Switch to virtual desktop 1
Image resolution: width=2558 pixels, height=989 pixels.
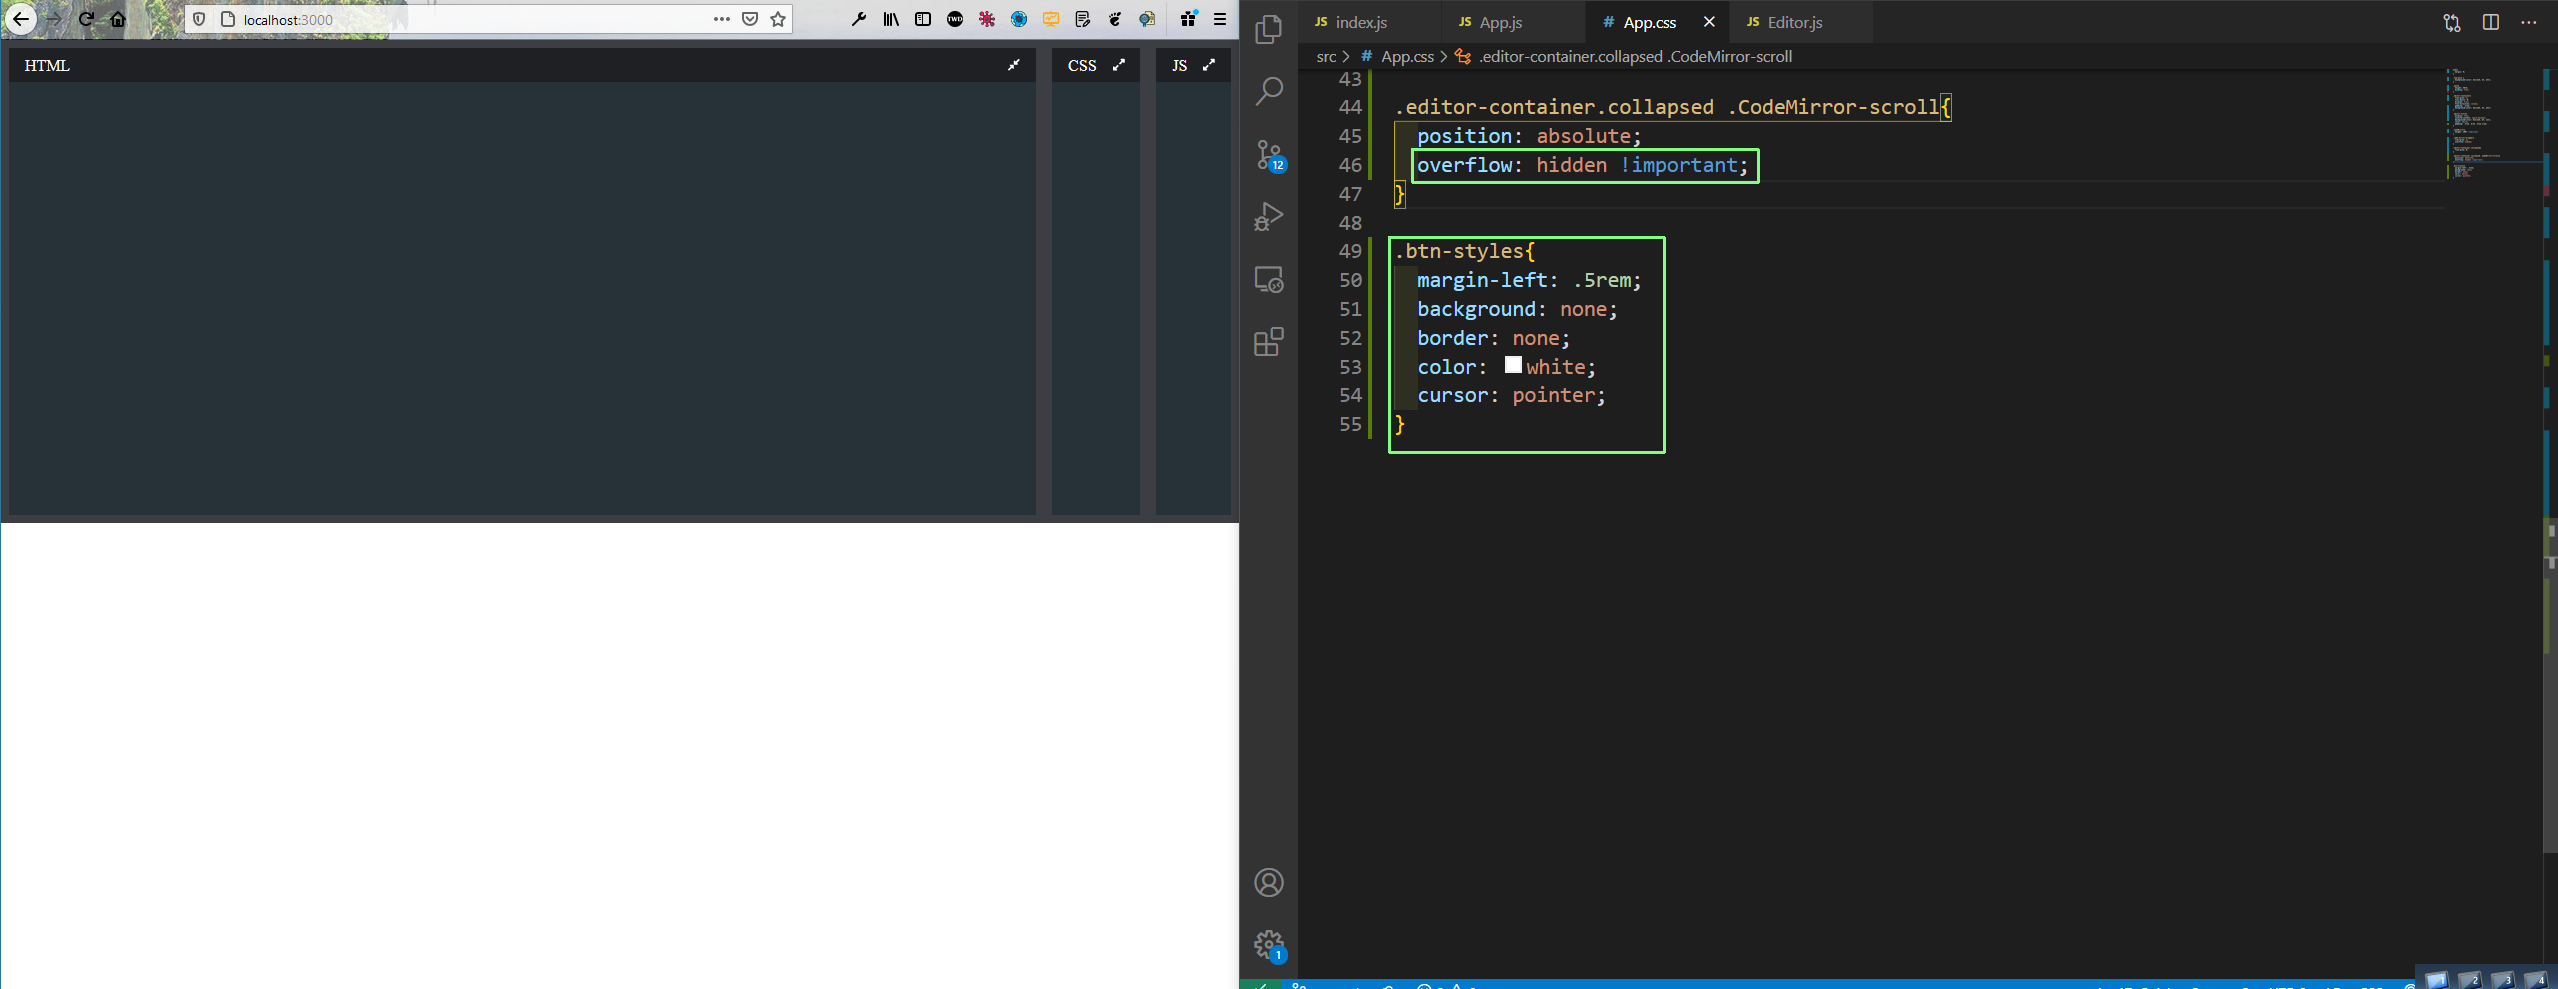point(2437,979)
